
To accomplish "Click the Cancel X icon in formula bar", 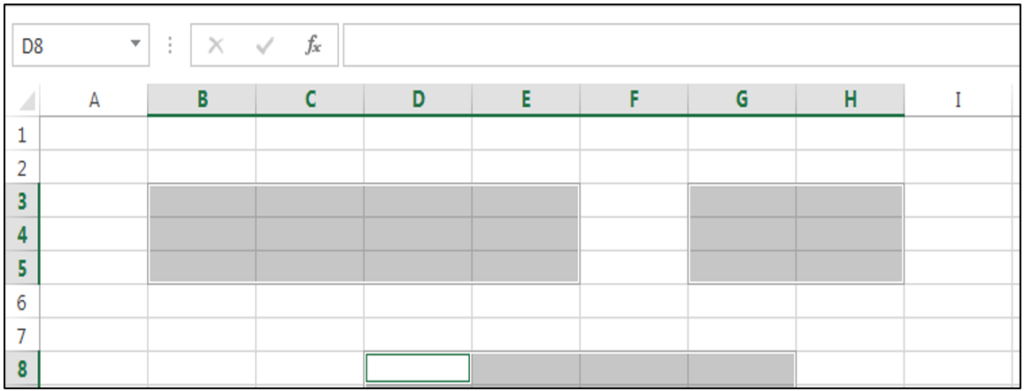I will pos(216,46).
